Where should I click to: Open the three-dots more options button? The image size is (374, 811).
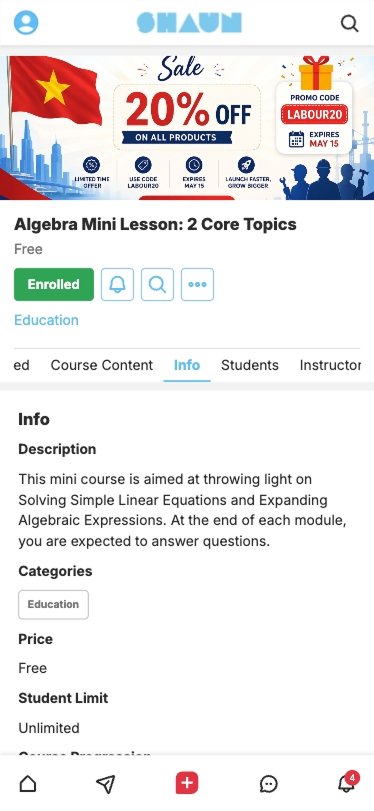coord(197,284)
